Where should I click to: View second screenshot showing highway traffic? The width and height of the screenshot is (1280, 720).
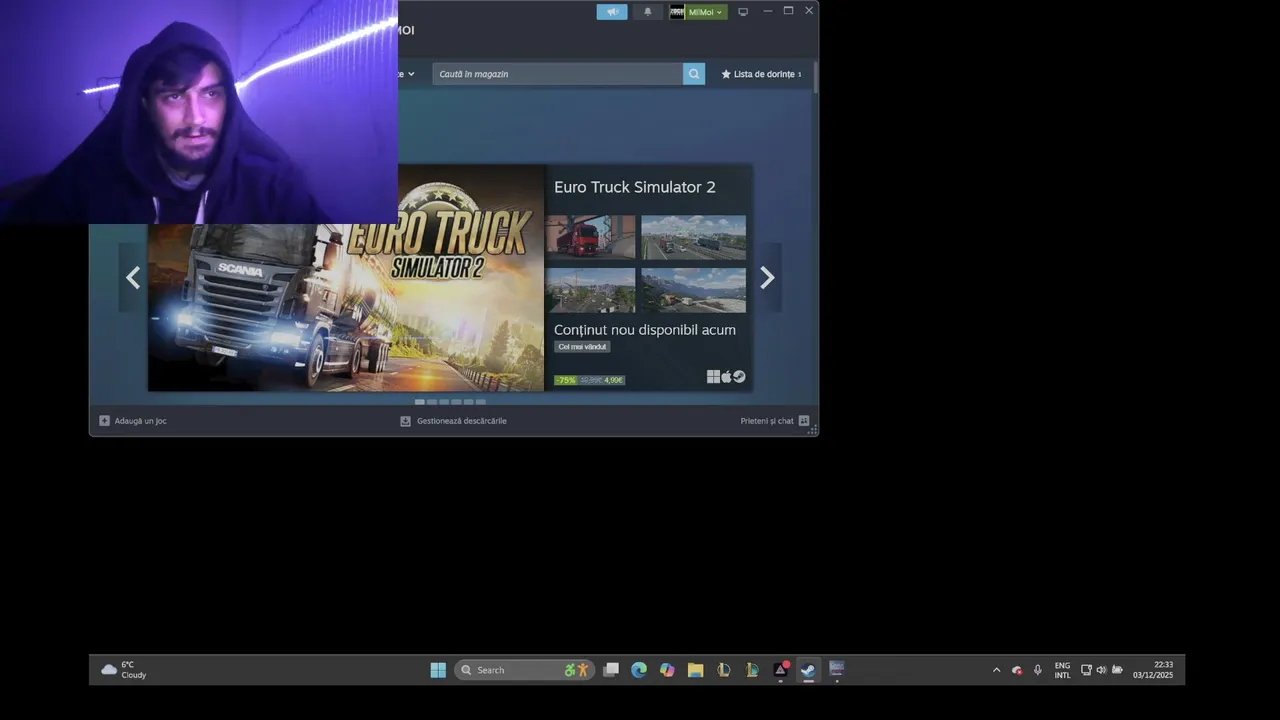pos(693,237)
